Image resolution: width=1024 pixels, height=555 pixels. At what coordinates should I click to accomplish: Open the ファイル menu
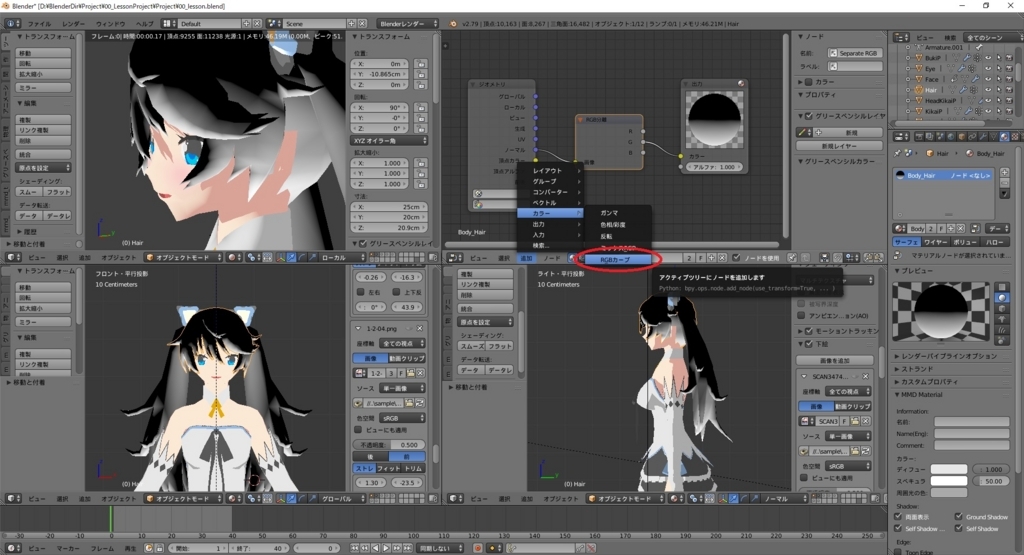[x=39, y=24]
